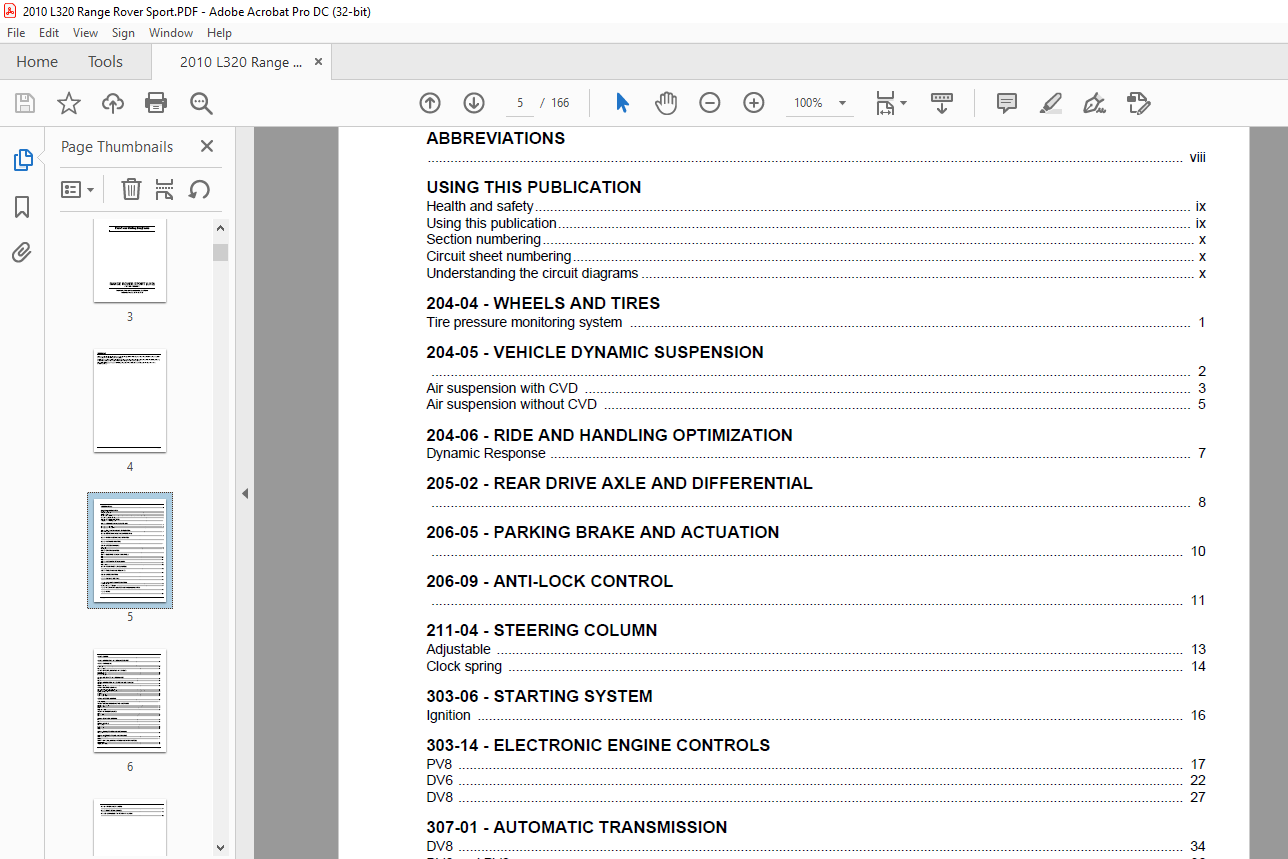This screenshot has width=1288, height=859.
Task: Open thumbnail panel options dropdown
Action: 78,189
